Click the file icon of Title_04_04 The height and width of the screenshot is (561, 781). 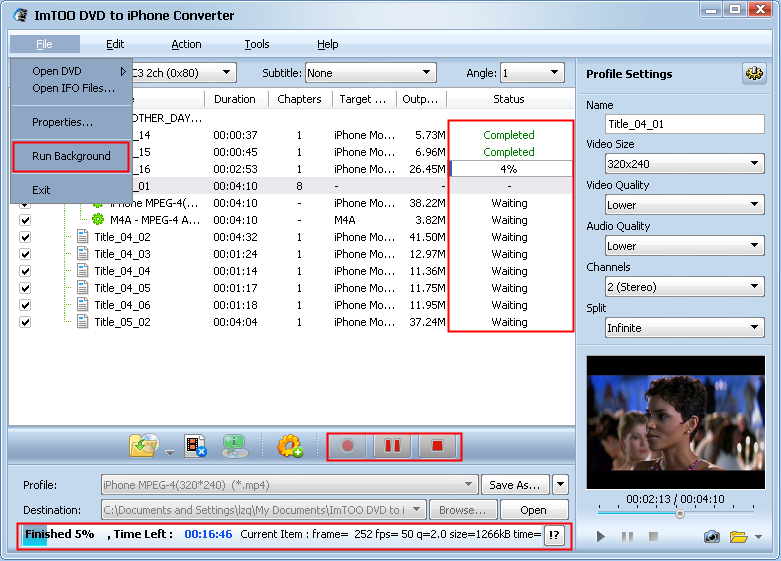[83, 271]
